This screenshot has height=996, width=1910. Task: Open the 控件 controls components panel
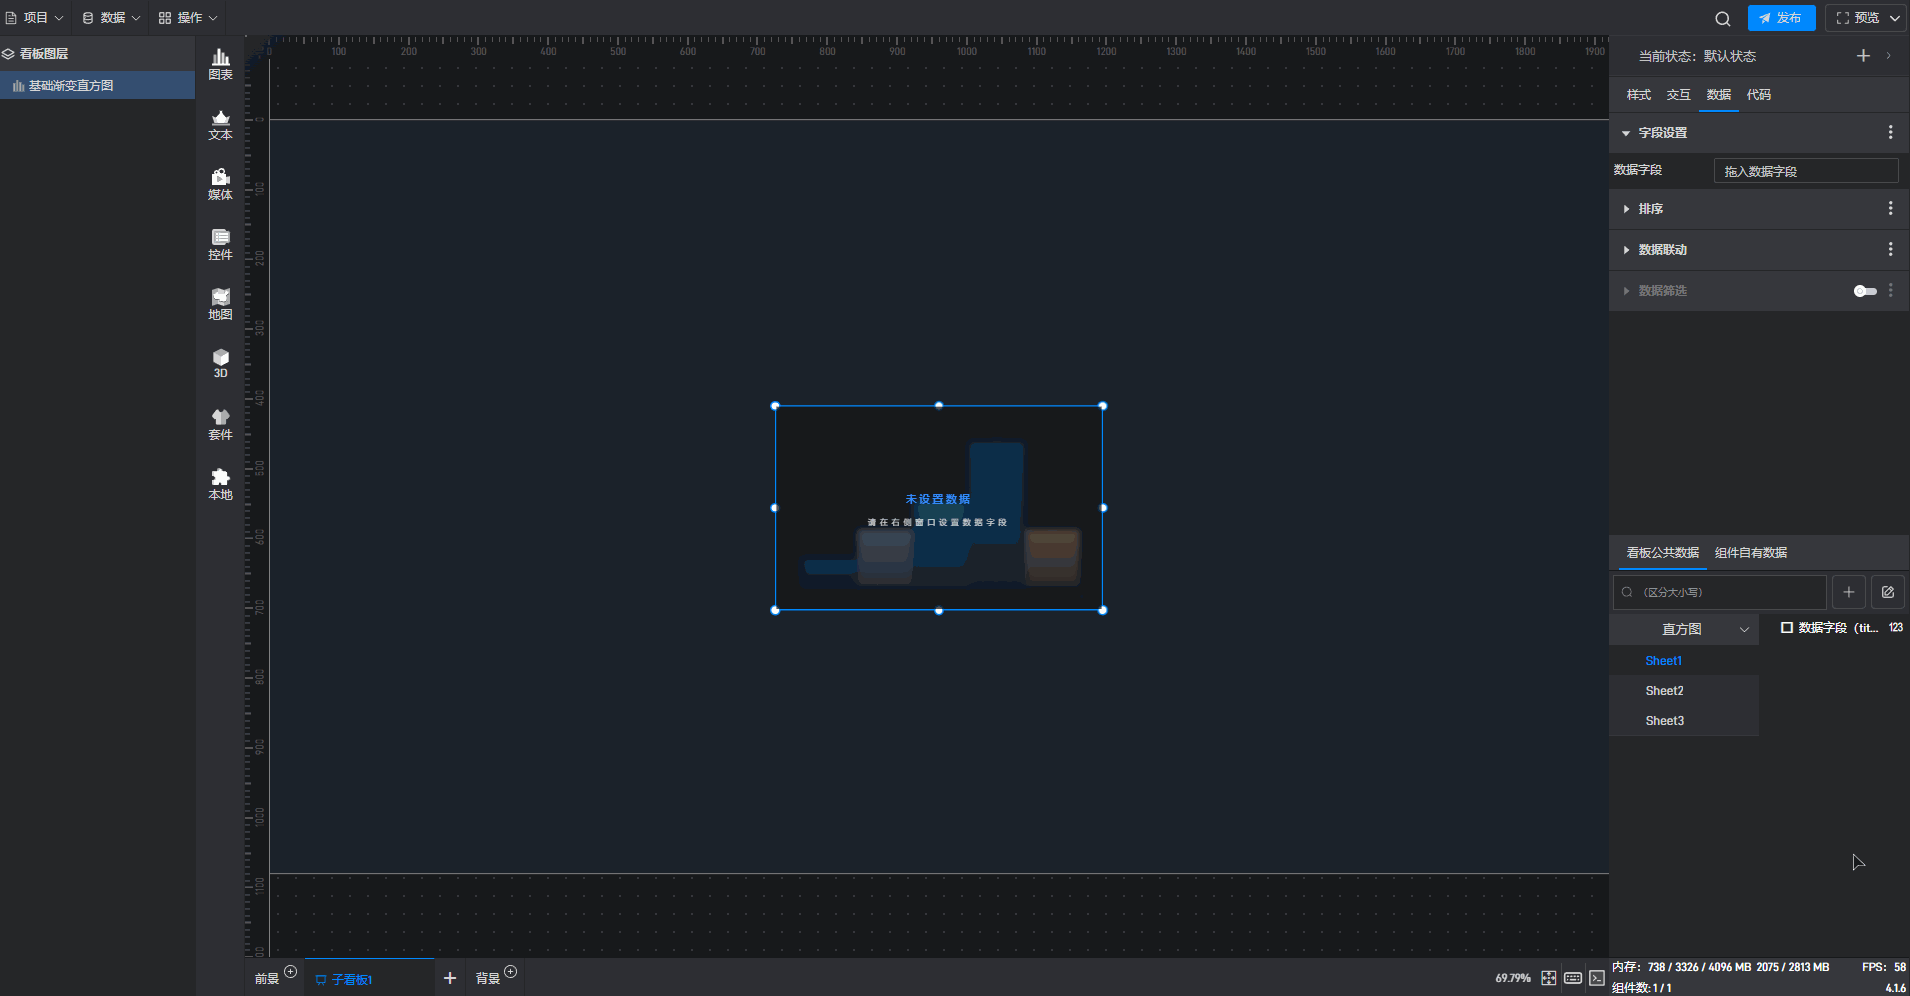(220, 244)
